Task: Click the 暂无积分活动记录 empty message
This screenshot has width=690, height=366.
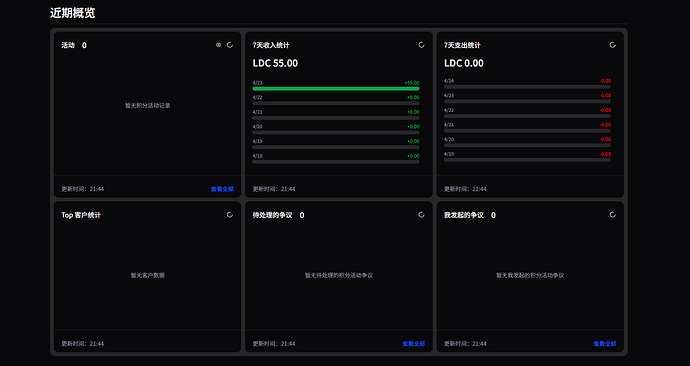Action: coord(147,106)
